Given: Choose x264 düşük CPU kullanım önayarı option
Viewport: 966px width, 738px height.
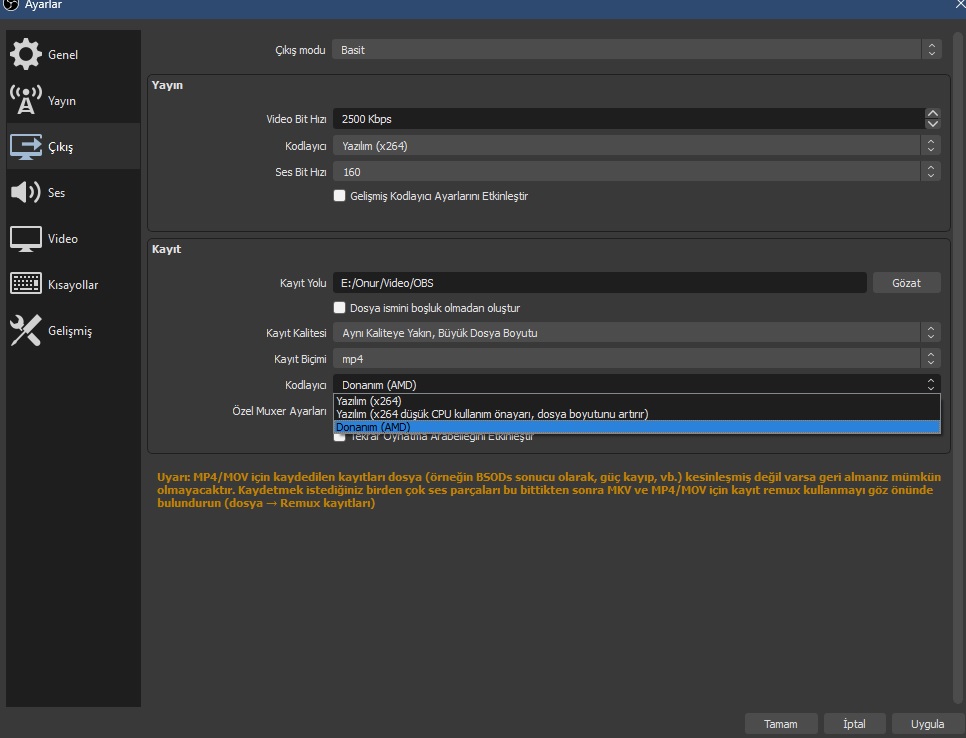Looking at the screenshot, I should (x=636, y=414).
